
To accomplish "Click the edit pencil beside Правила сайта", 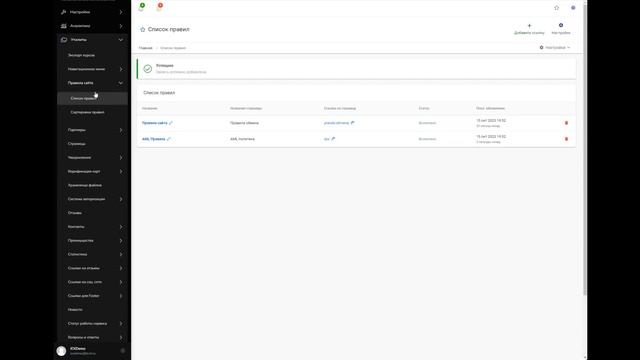I will click(x=171, y=123).
